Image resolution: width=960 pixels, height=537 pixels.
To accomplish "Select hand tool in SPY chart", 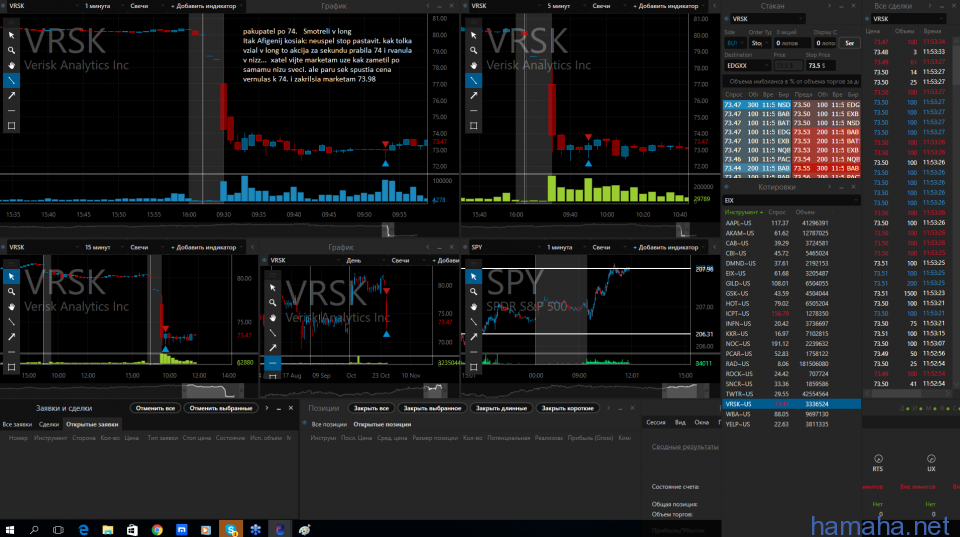I will (x=473, y=307).
